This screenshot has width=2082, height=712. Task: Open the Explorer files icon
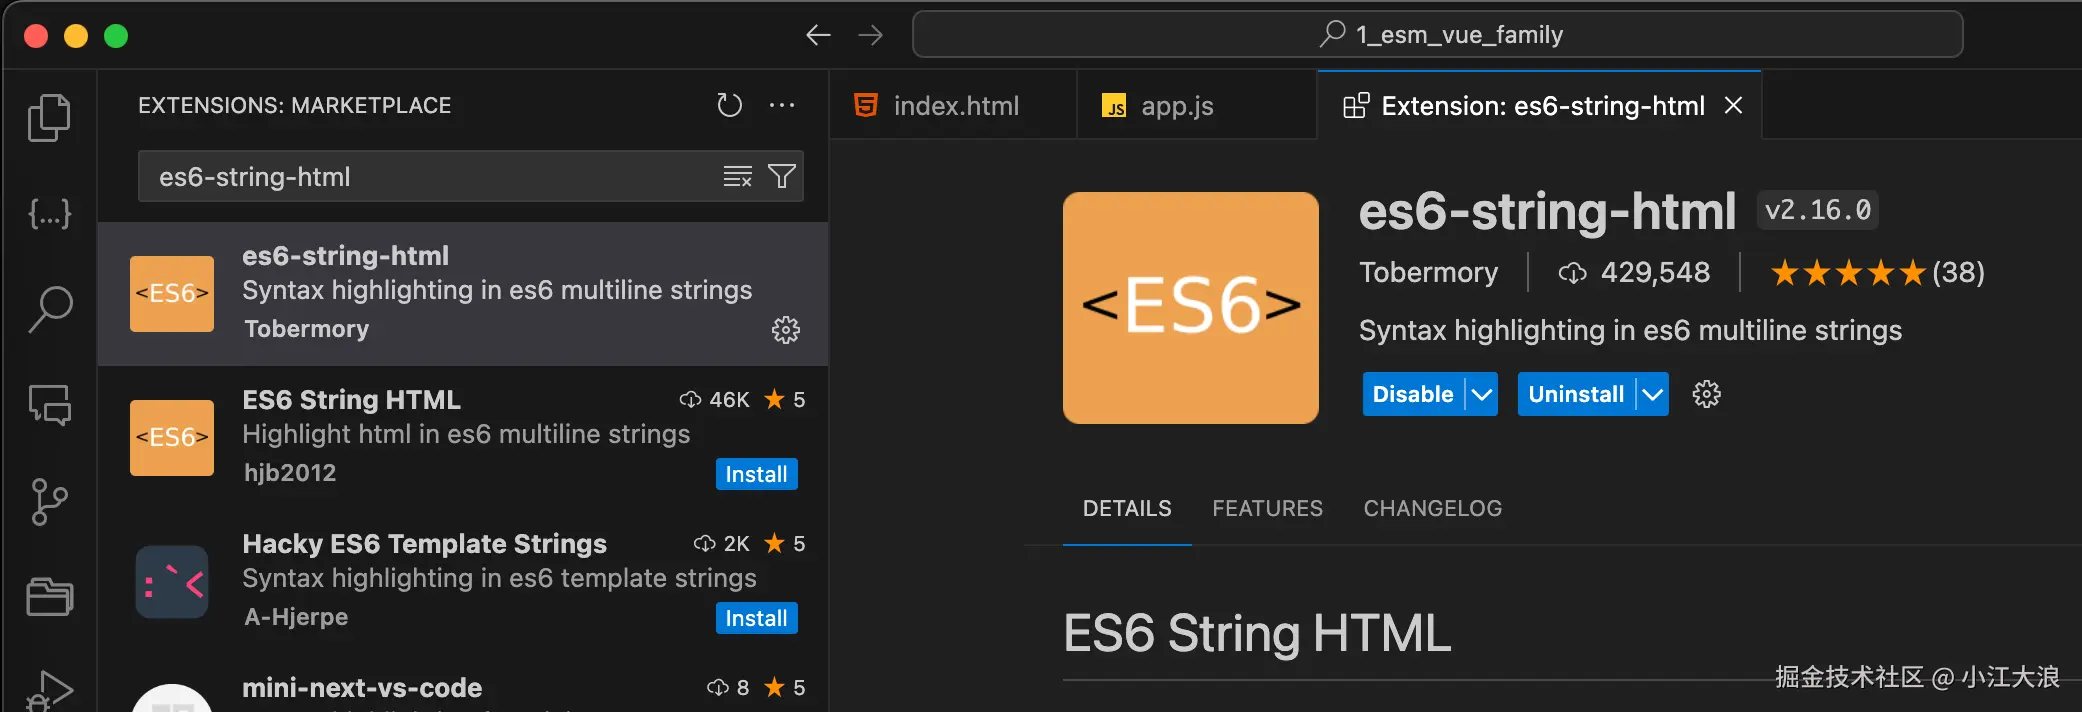point(49,118)
